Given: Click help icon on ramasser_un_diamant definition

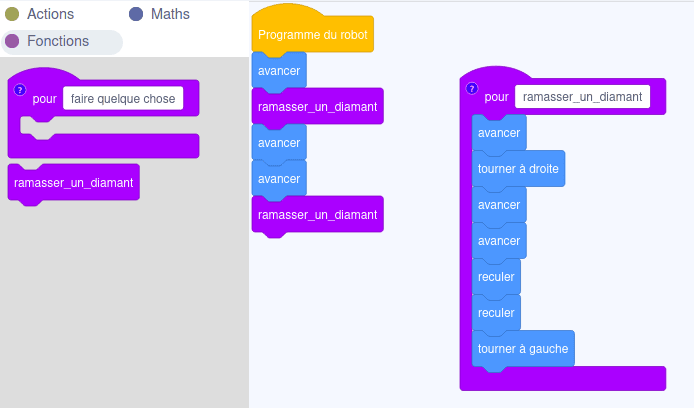Looking at the screenshot, I should click(x=472, y=89).
